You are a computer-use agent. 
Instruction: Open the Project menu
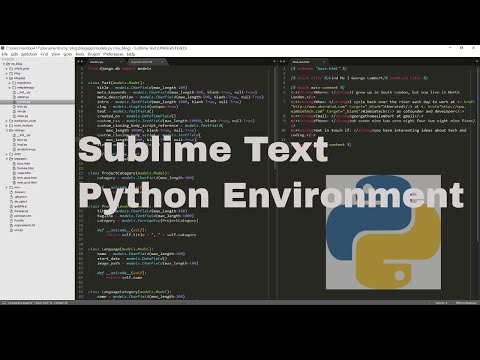tap(94, 54)
